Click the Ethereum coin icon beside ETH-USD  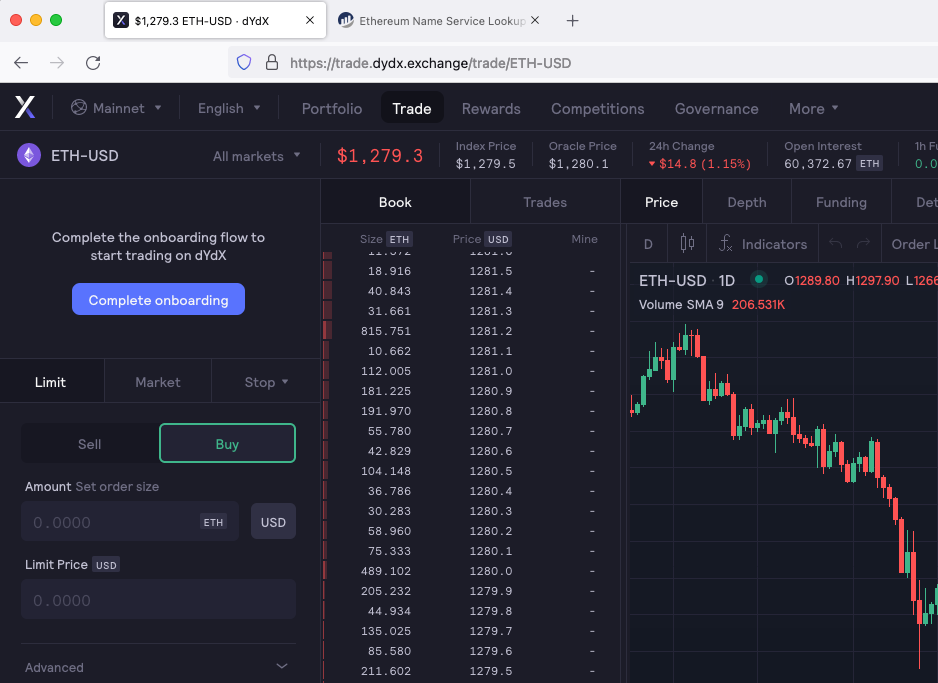29,155
